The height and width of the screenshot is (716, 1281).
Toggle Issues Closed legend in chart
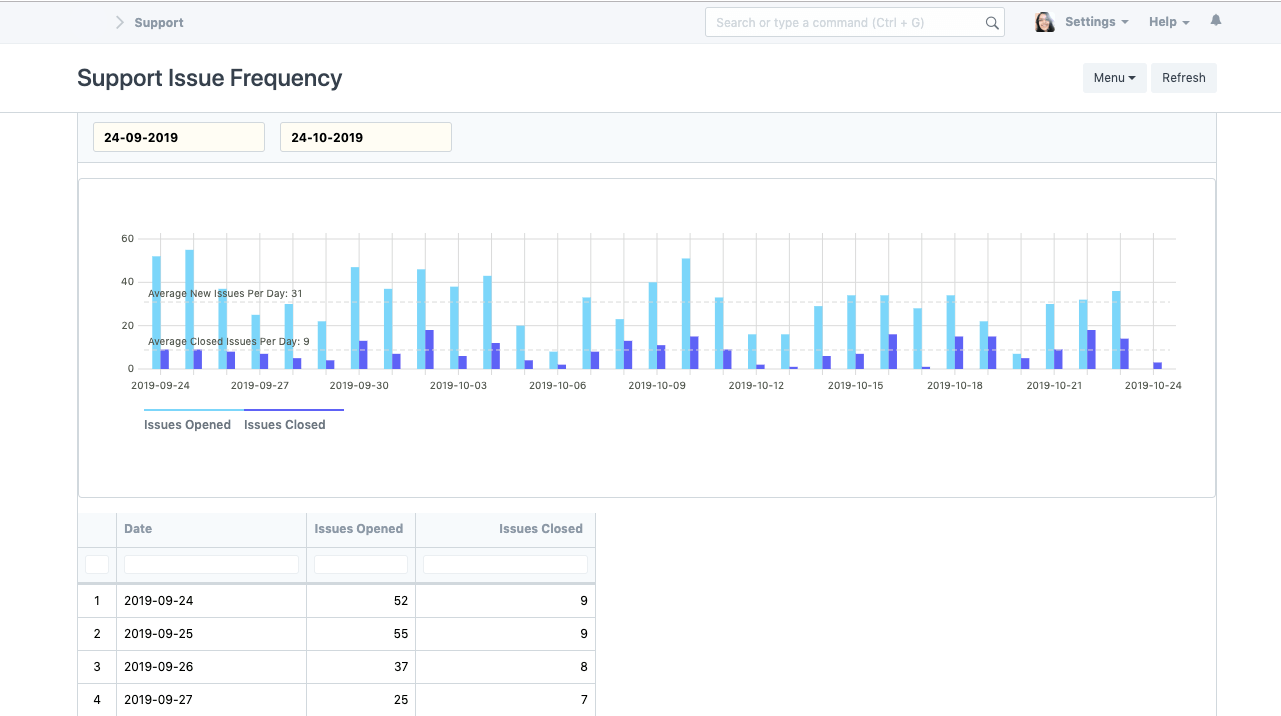pos(285,424)
